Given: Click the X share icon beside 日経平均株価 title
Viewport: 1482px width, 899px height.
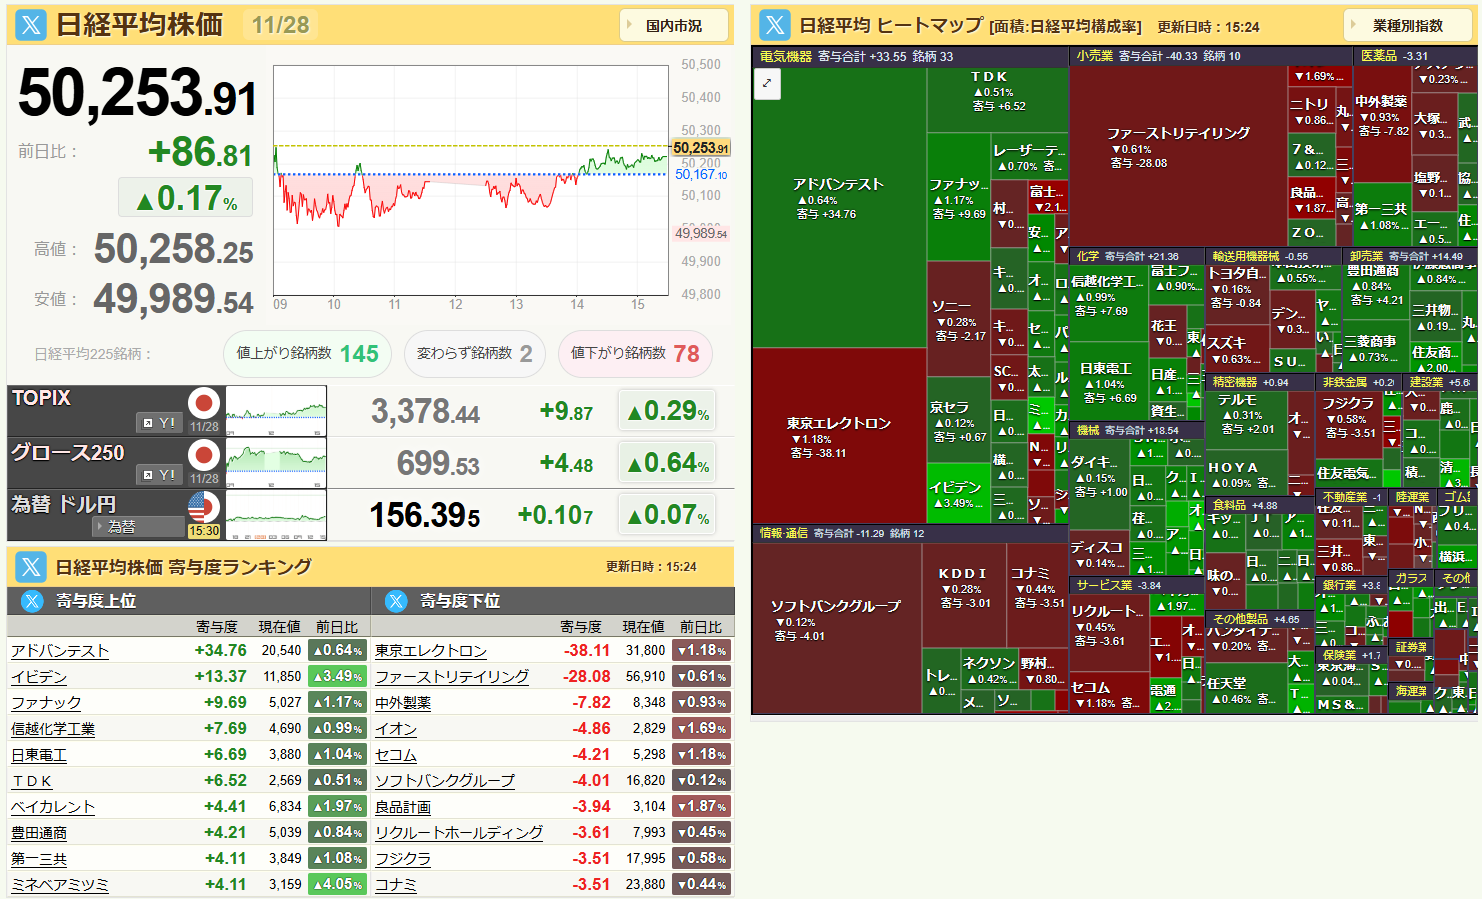Looking at the screenshot, I should click(31, 25).
